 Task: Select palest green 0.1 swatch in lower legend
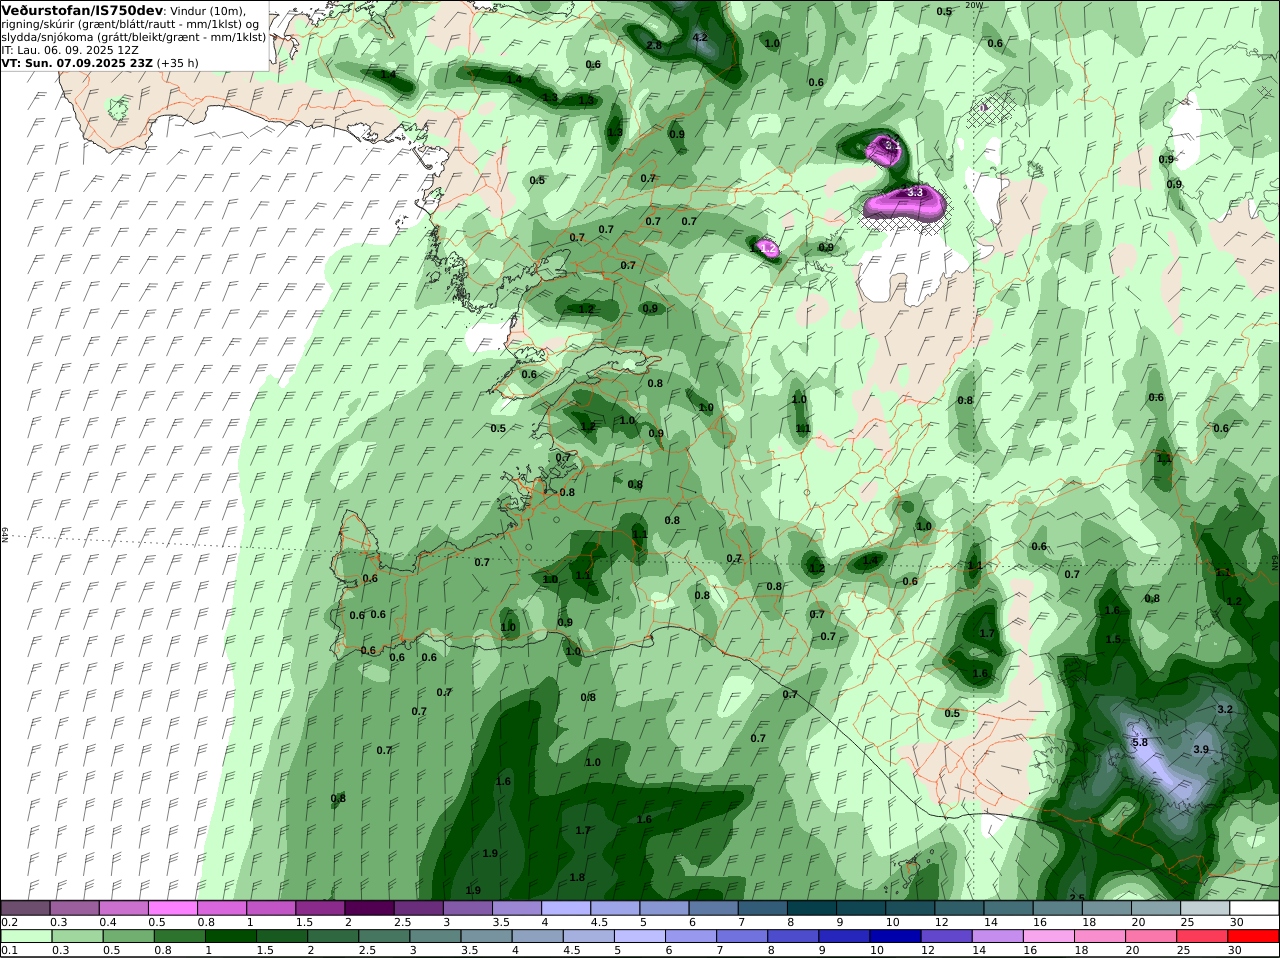25,936
